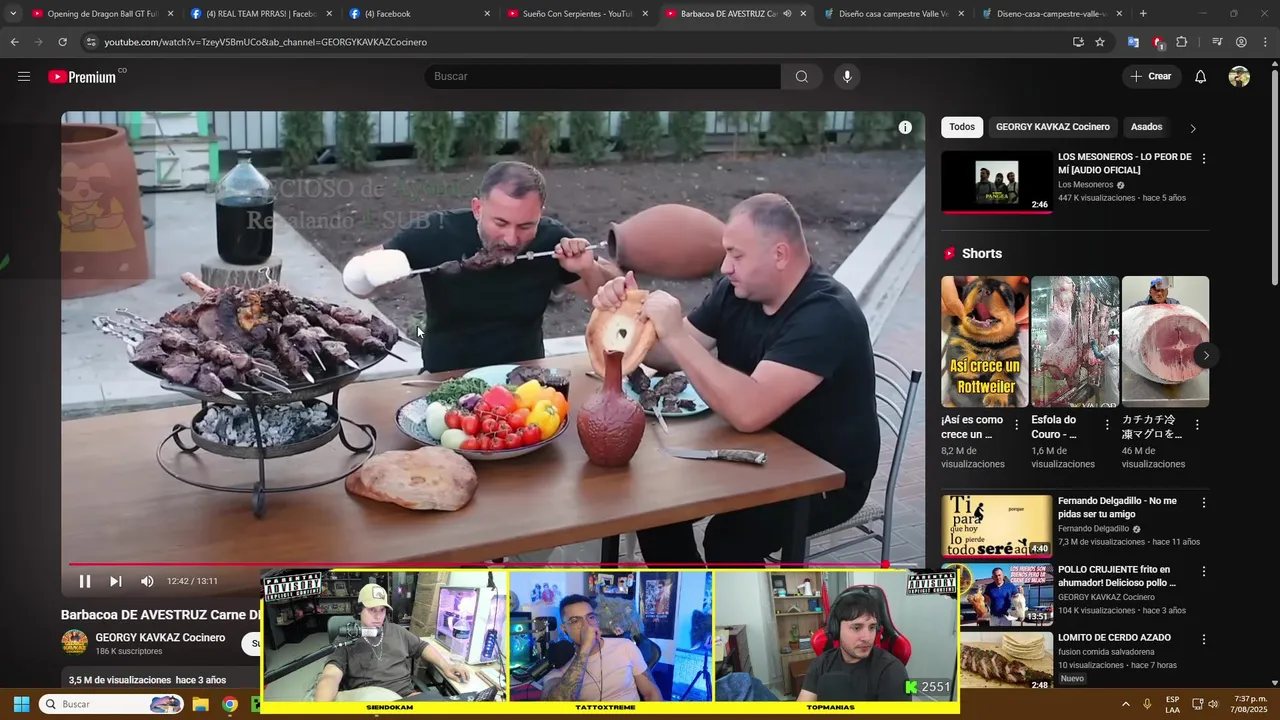This screenshot has width=1280, height=720.
Task: Go back in browser history
Action: tap(14, 42)
